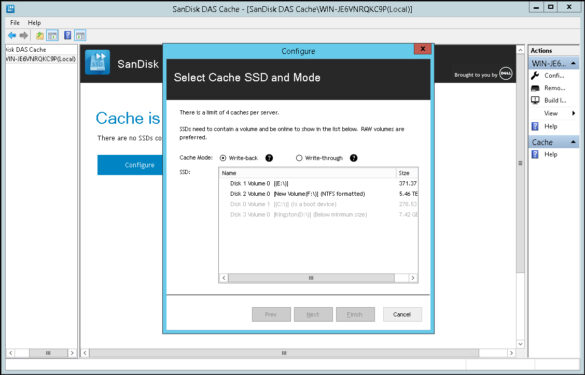Collapse the WIN-JE6 actions section
585x375 pixels.
point(573,63)
